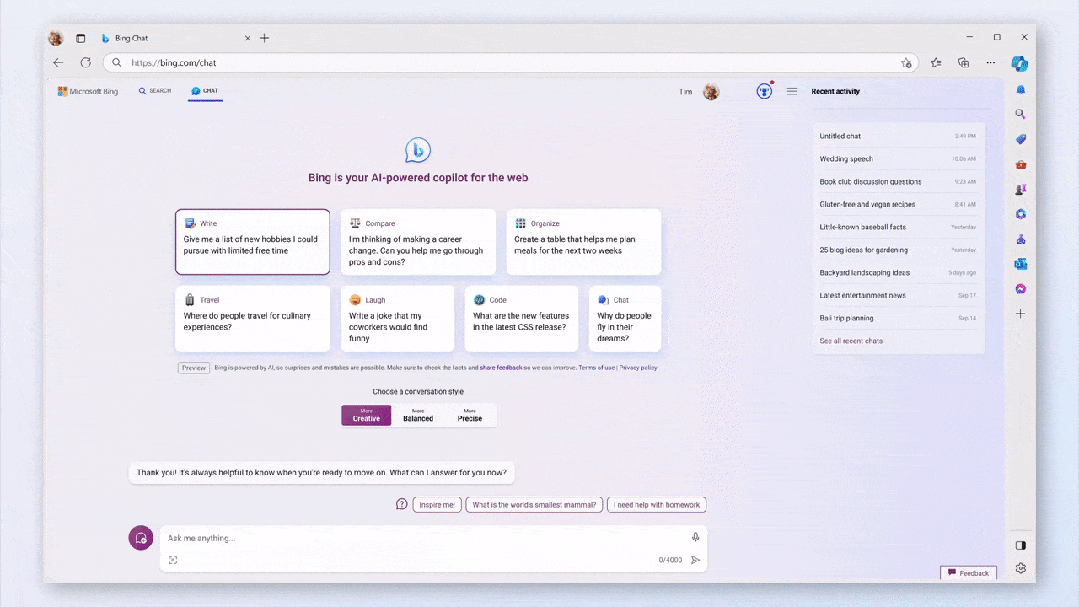Close the Bing Chat tab
This screenshot has width=1079, height=607.
[248, 38]
